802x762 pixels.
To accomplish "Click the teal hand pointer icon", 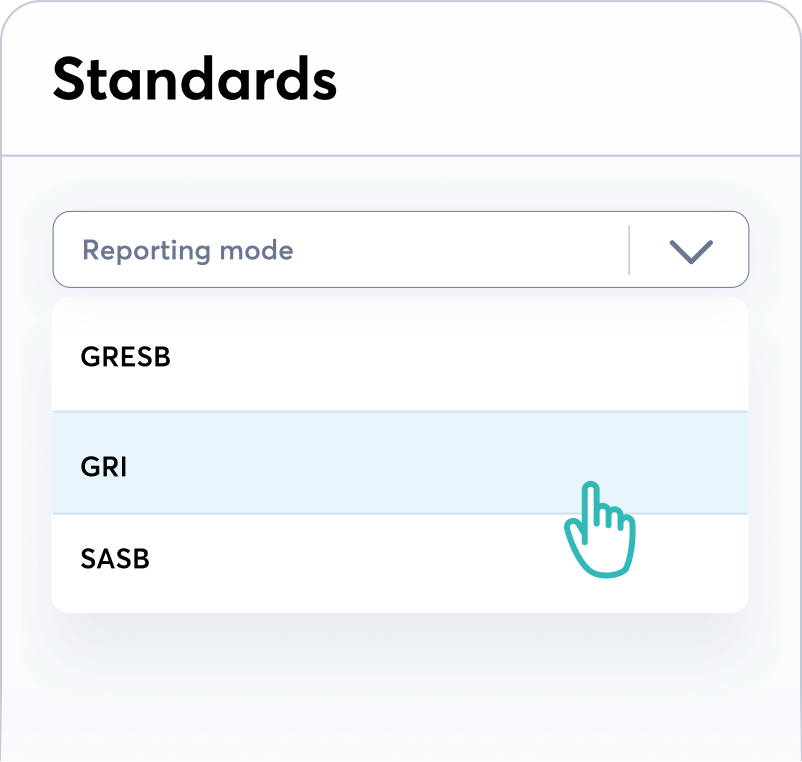I will pyautogui.click(x=598, y=530).
